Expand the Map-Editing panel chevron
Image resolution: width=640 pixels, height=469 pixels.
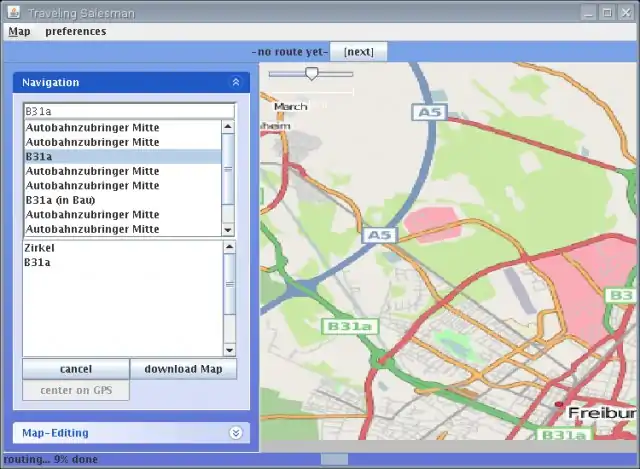click(x=236, y=433)
